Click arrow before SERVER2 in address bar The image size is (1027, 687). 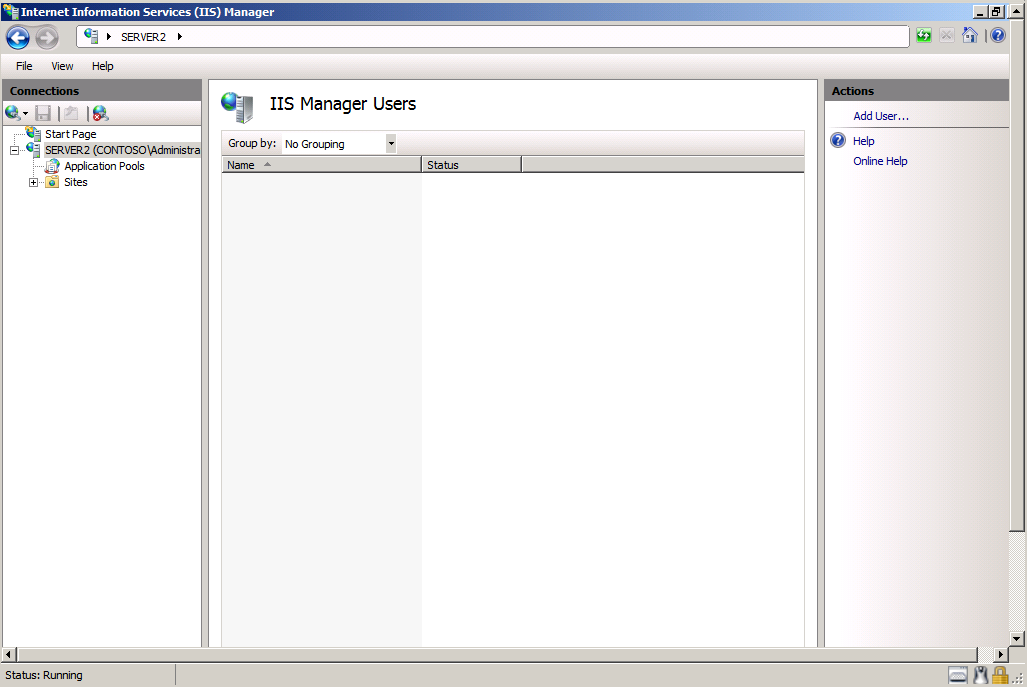tap(109, 37)
